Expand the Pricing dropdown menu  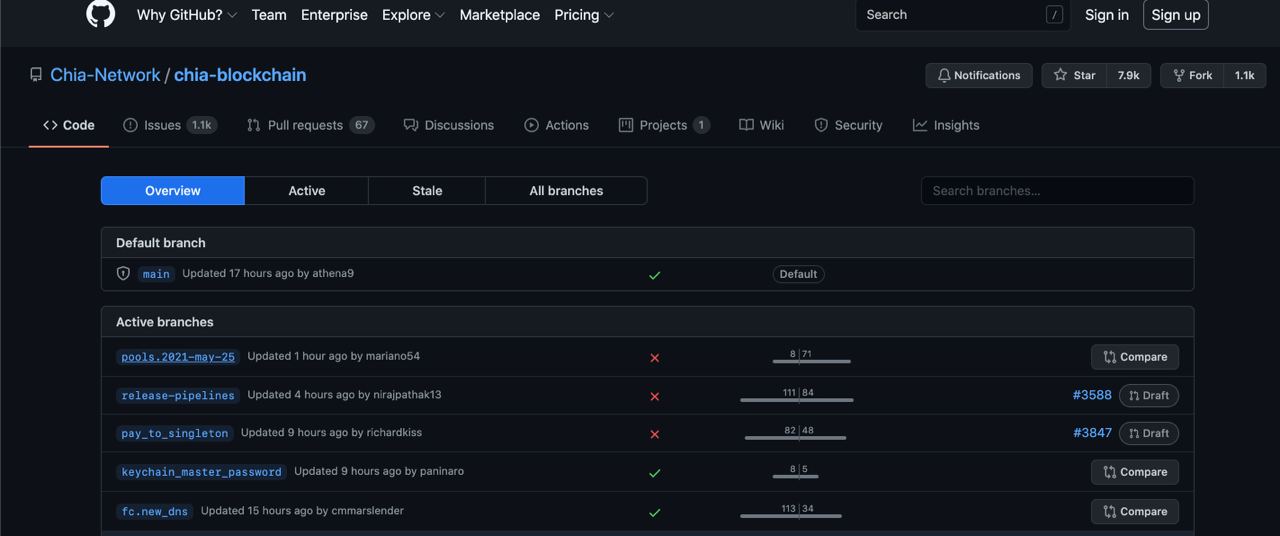point(584,15)
